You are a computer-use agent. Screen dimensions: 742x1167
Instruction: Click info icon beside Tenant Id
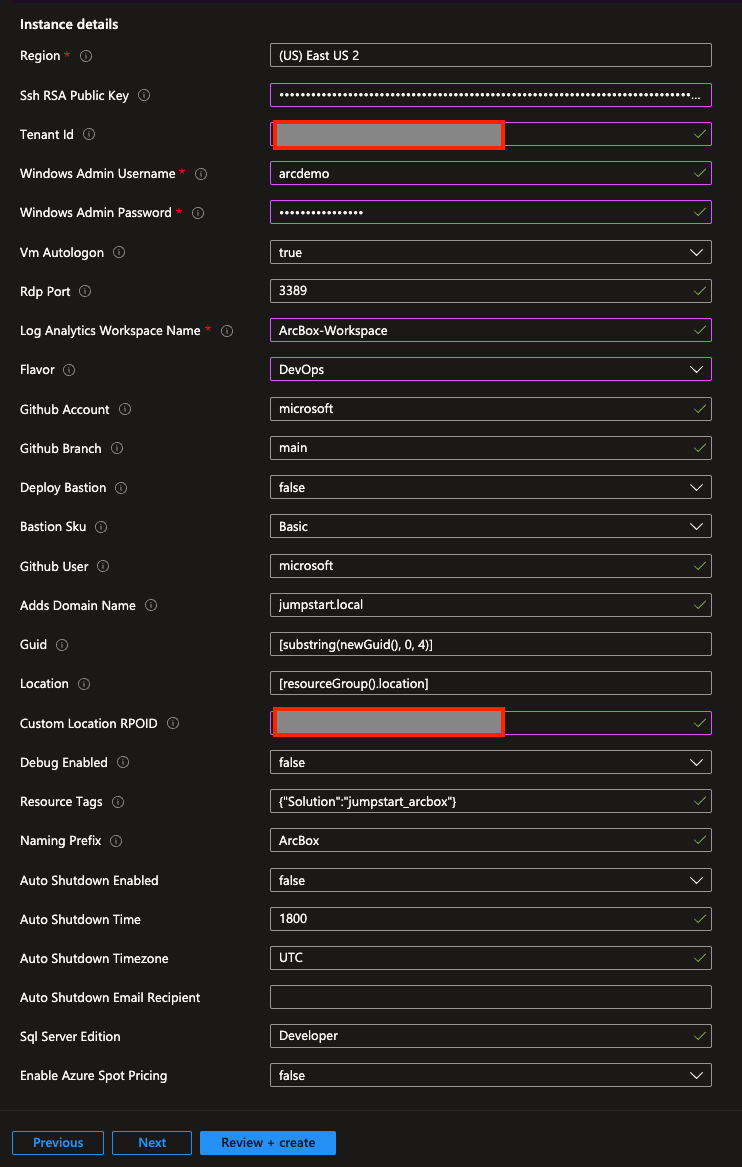click(x=89, y=135)
